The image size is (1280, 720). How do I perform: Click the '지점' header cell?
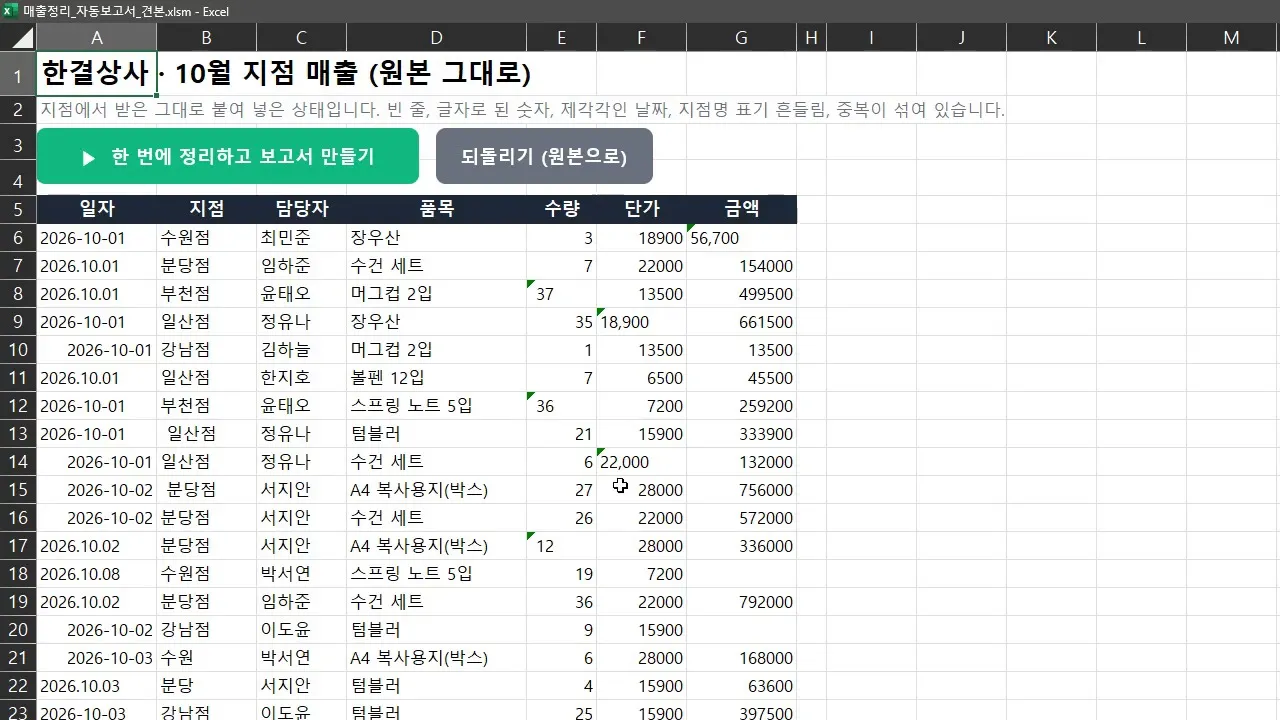pyautogui.click(x=206, y=209)
